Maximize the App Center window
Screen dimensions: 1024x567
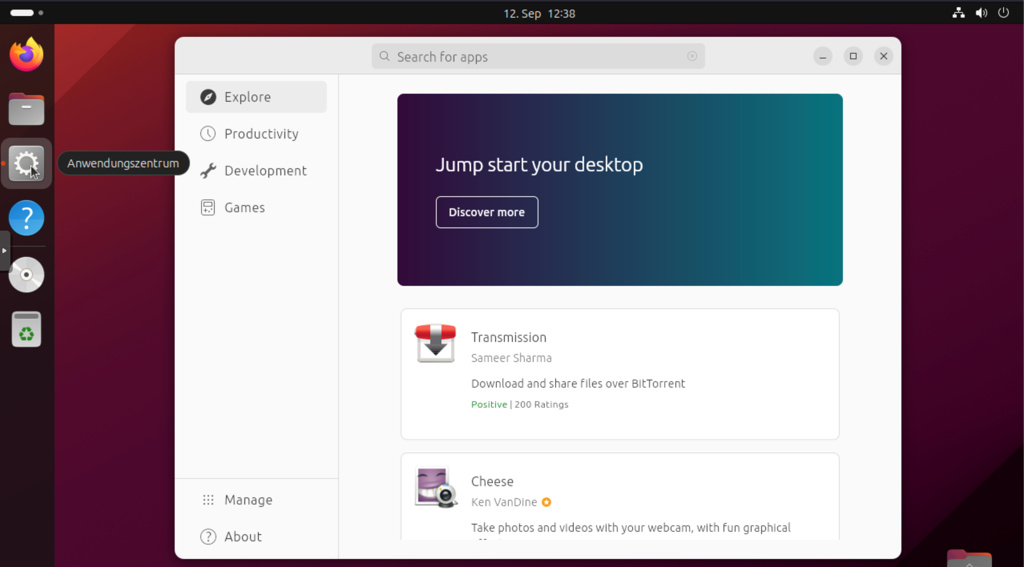click(x=853, y=56)
